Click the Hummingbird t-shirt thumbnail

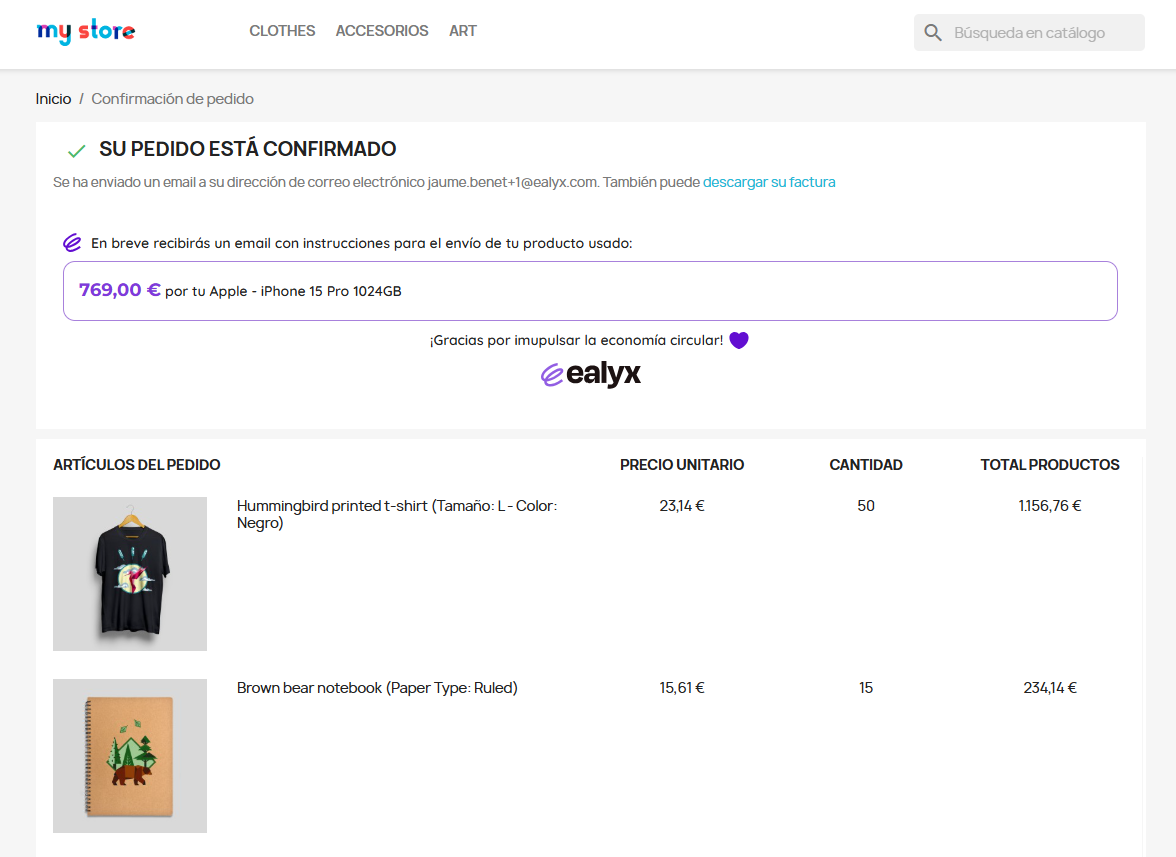(130, 574)
